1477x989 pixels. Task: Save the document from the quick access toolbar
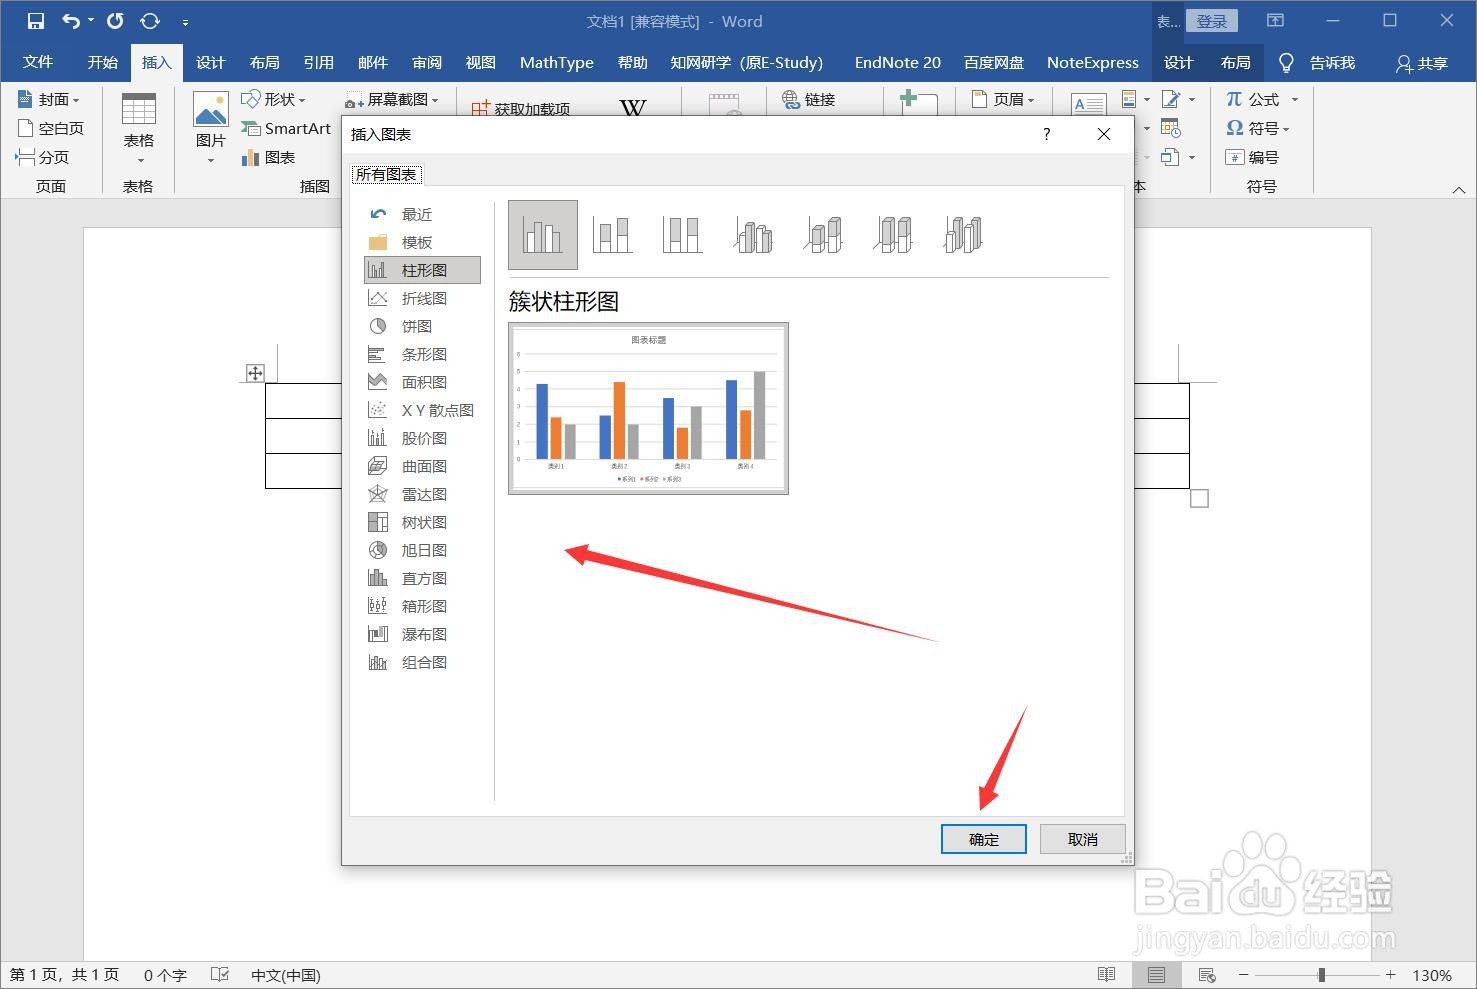(x=36, y=21)
